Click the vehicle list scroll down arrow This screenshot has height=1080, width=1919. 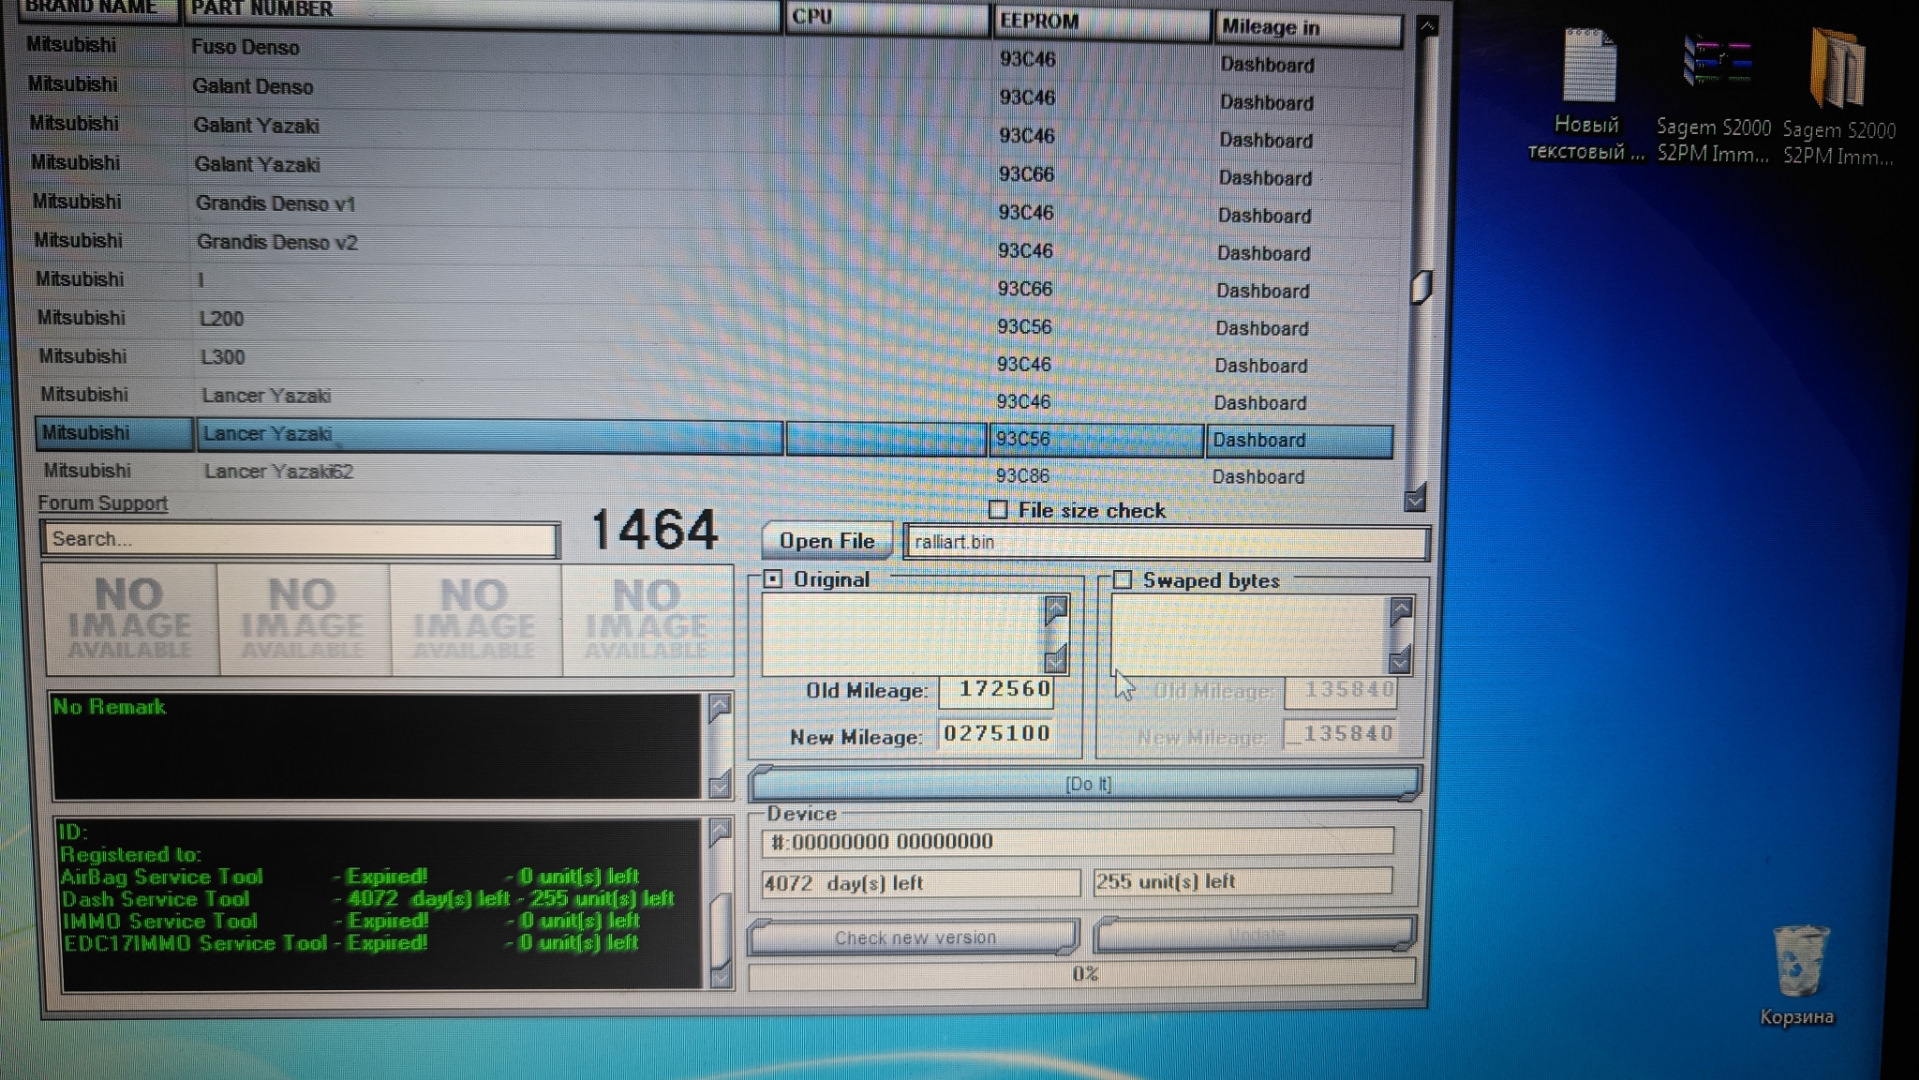tap(1414, 499)
